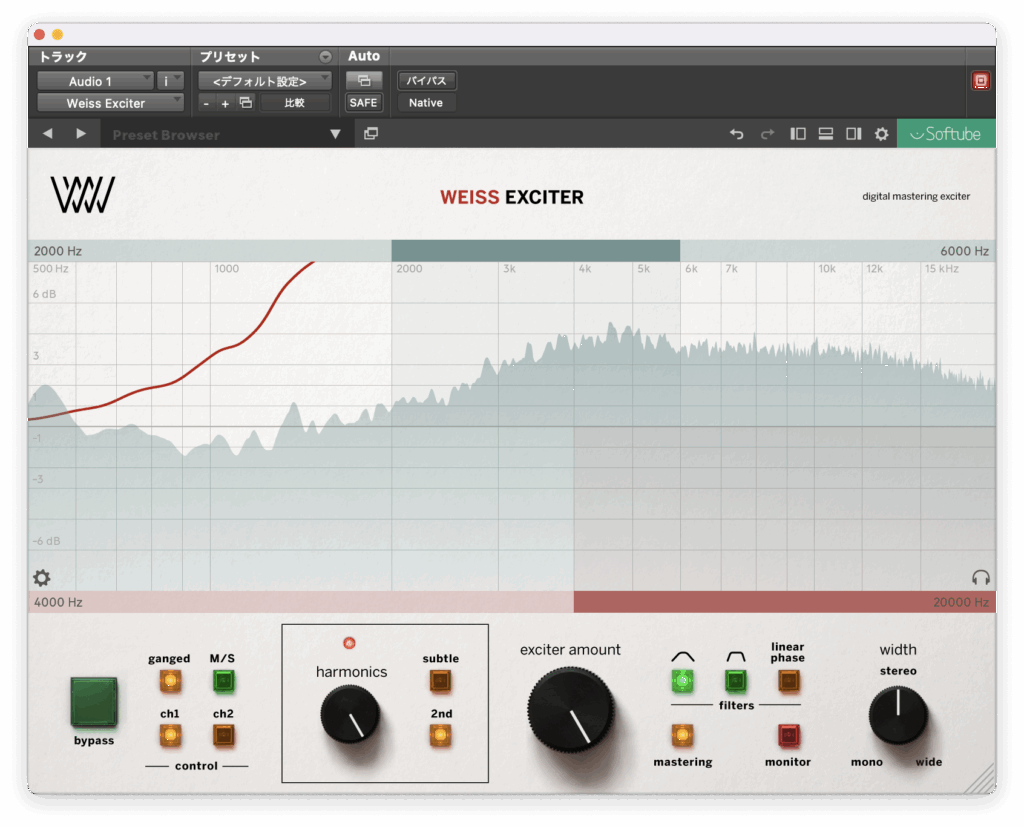Click the バイパス bypass button
1024x827 pixels.
[426, 81]
